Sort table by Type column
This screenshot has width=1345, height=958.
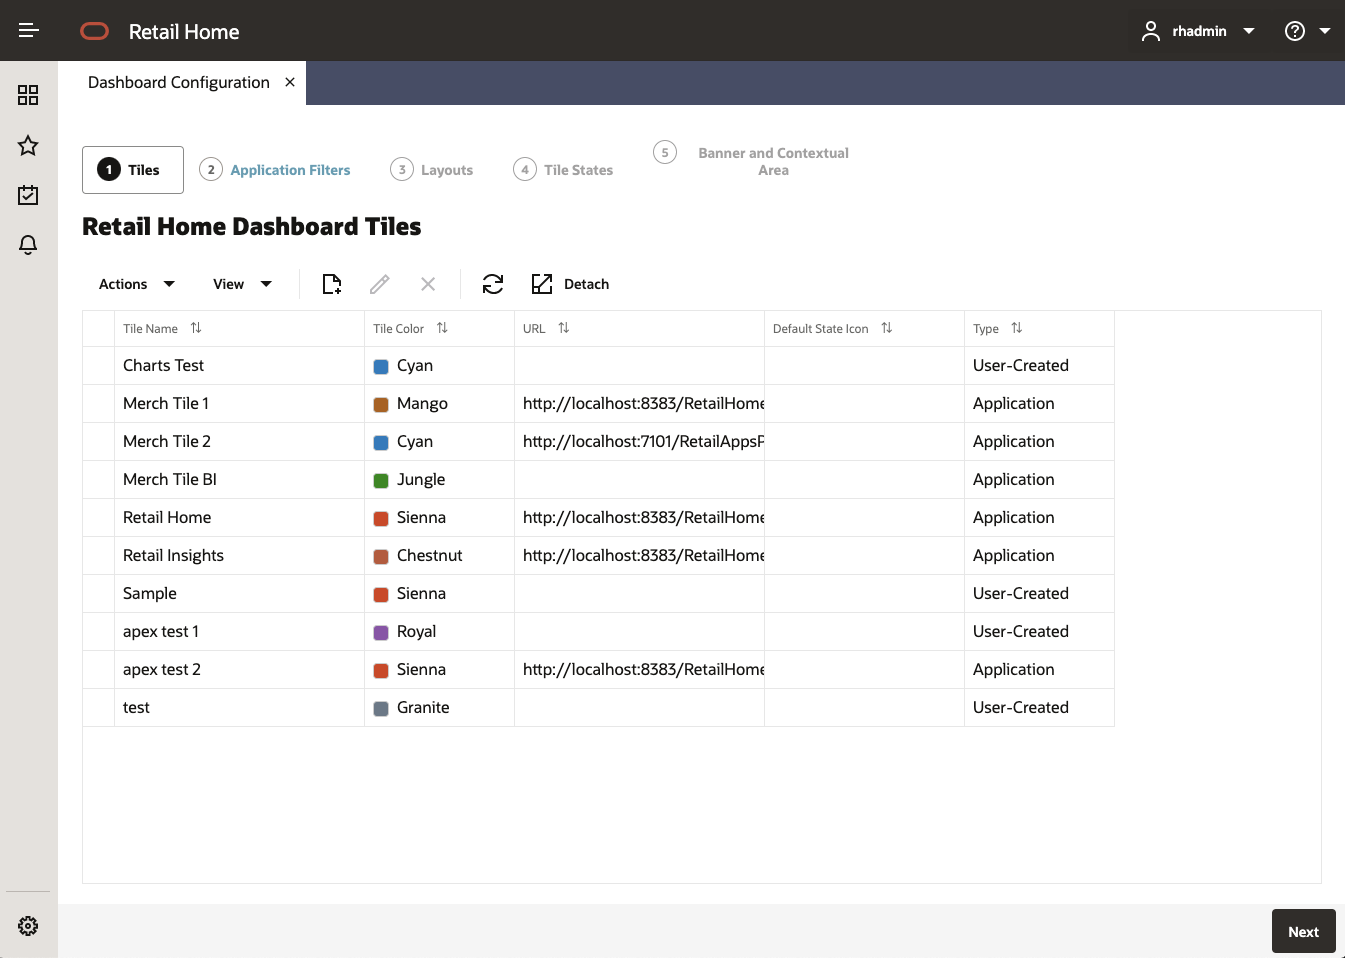[1017, 328]
